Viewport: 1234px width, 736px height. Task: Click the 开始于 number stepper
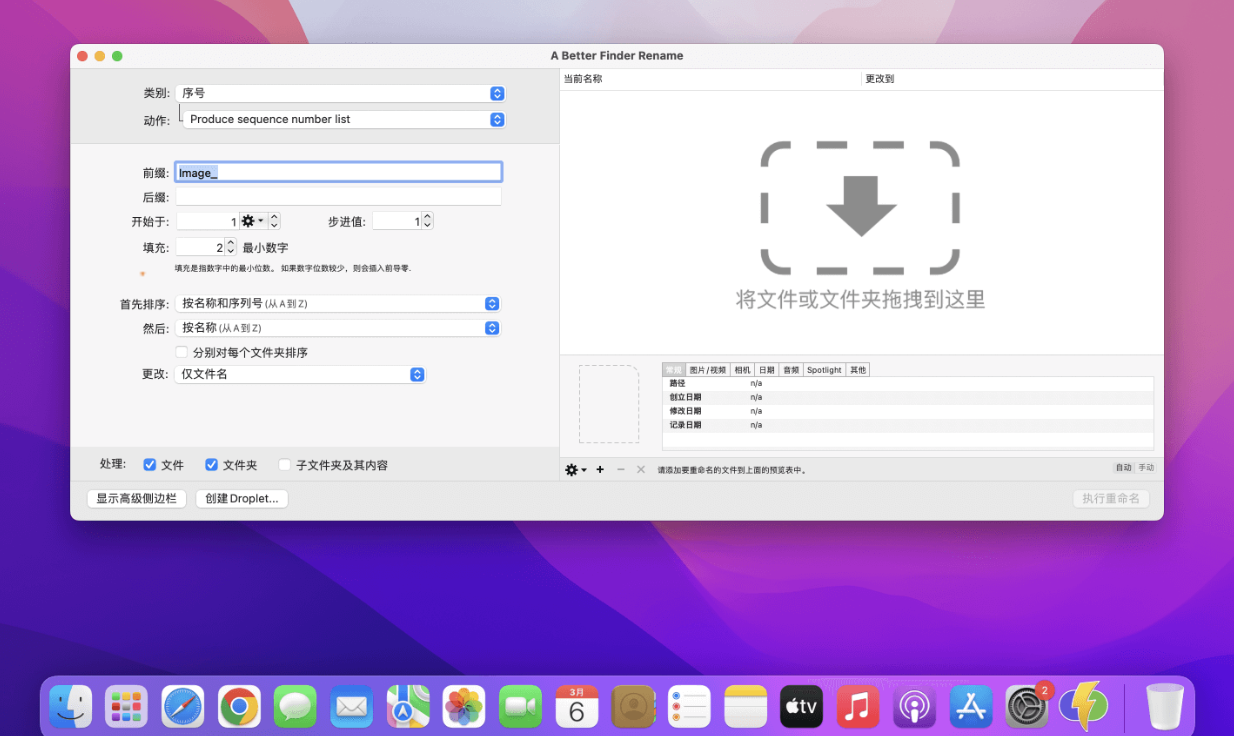coord(275,221)
